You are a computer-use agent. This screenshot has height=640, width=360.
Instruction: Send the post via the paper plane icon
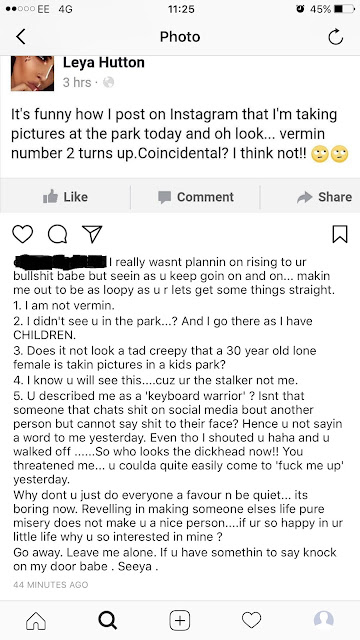[92, 234]
